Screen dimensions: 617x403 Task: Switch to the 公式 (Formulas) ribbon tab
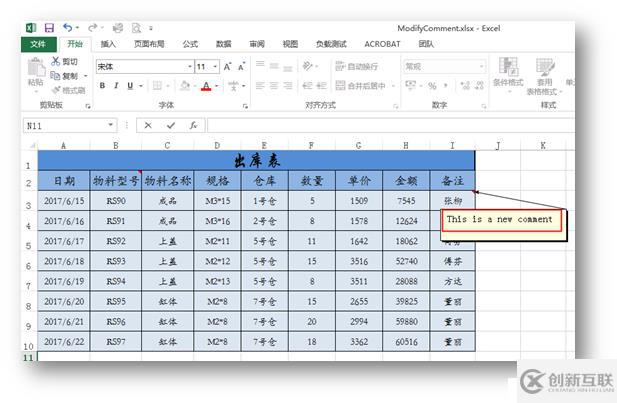190,44
